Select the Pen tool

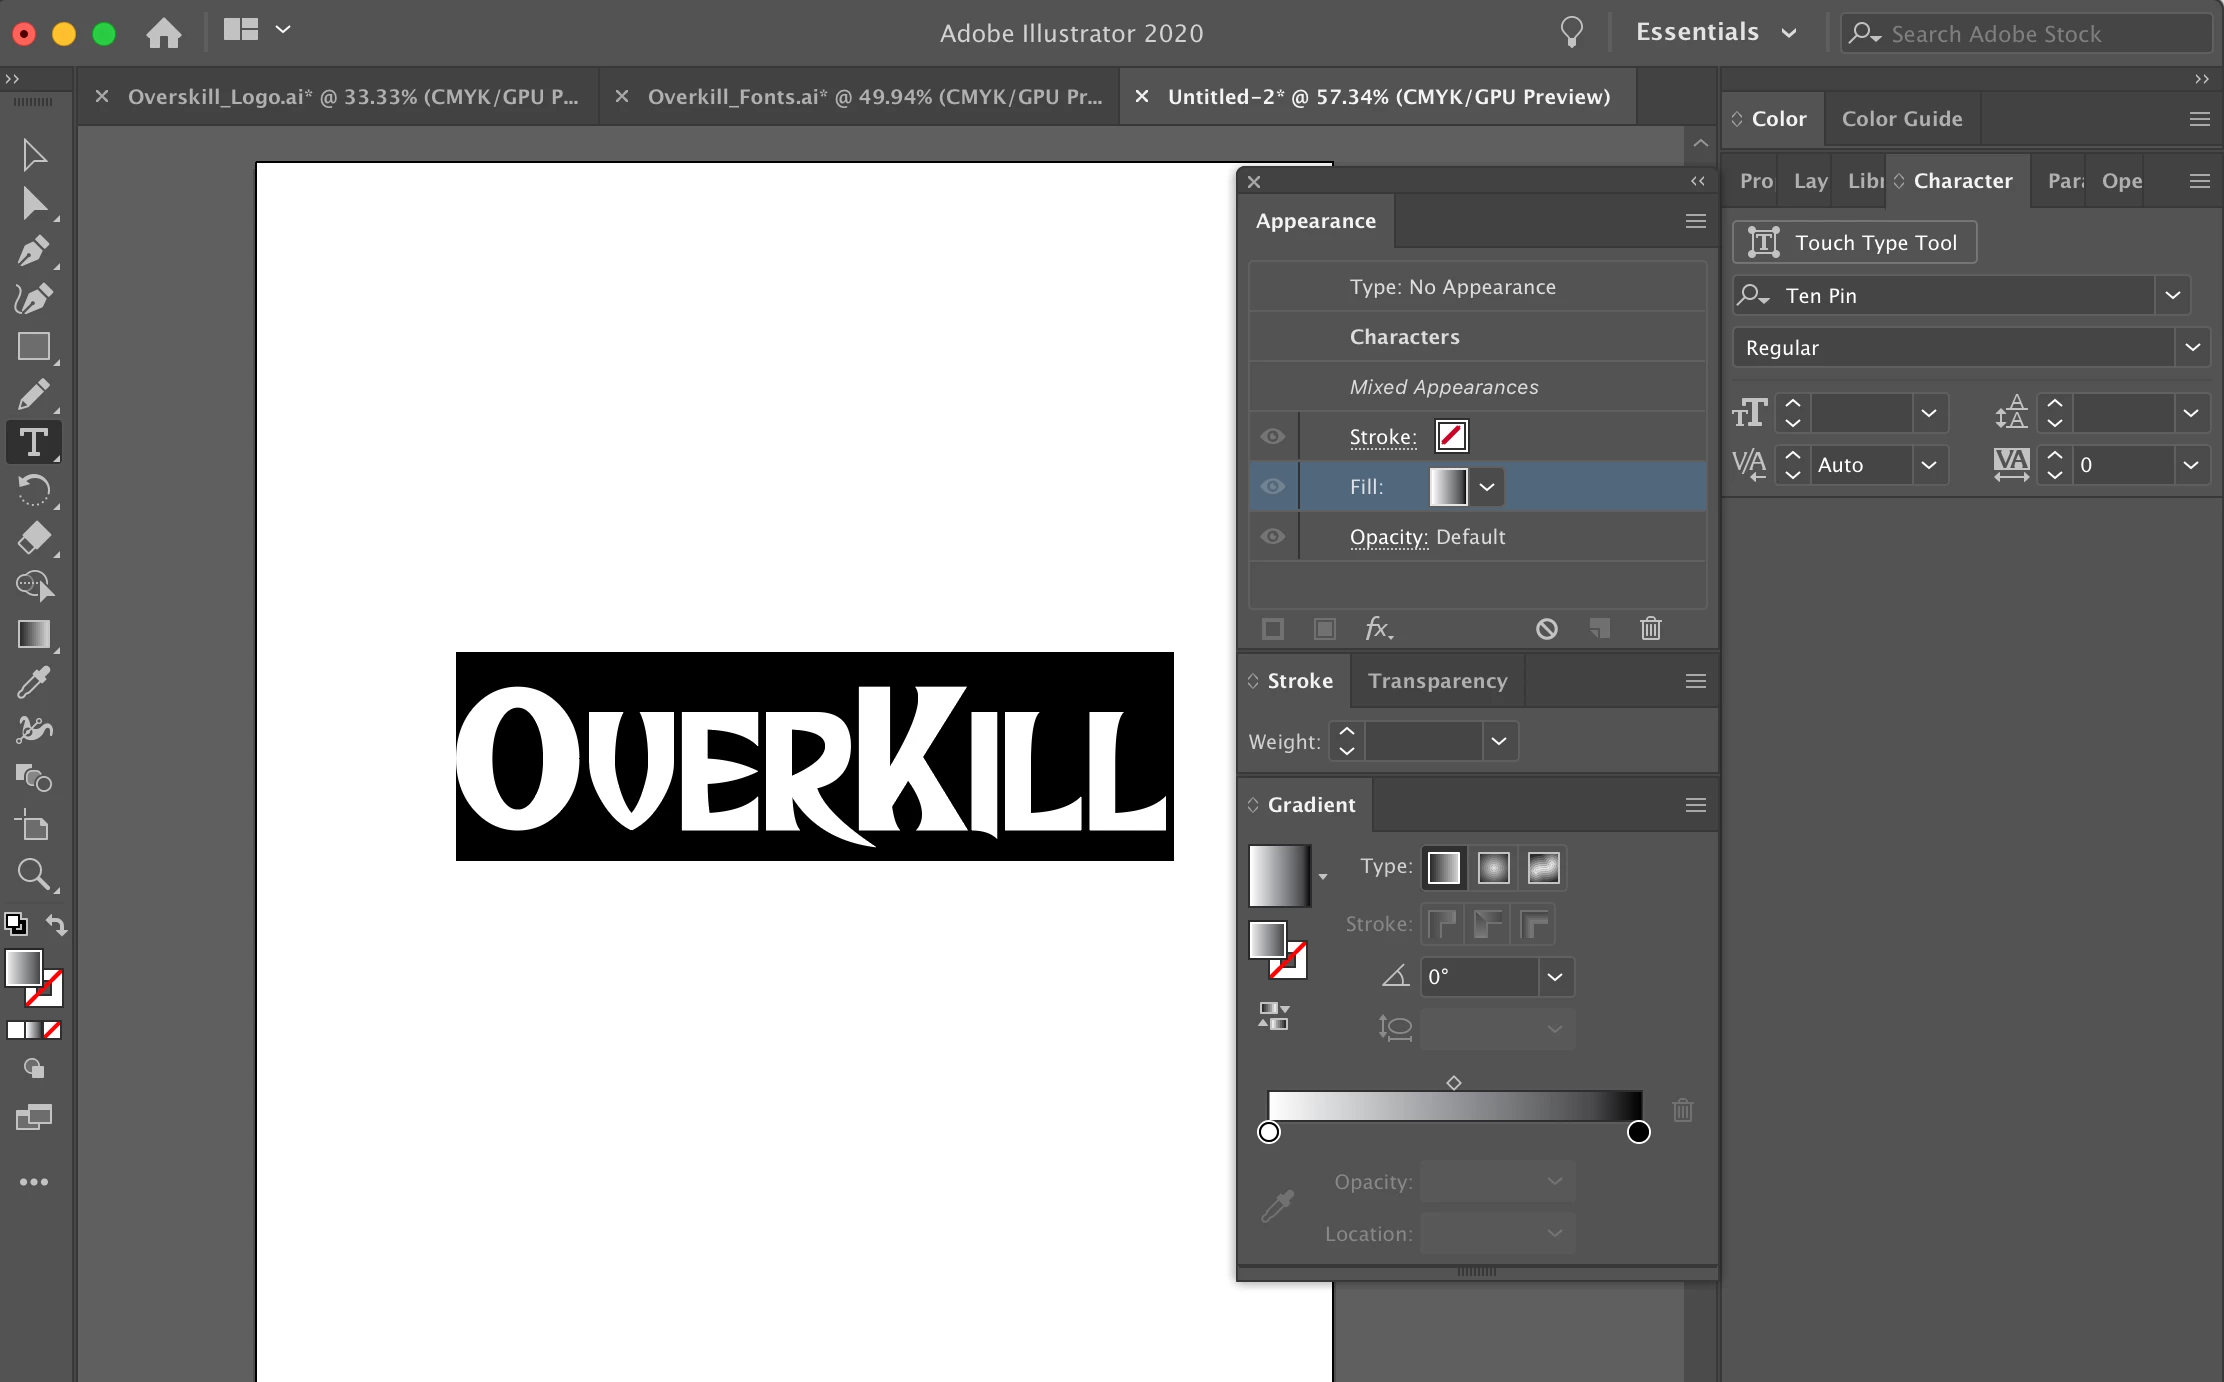click(x=33, y=251)
